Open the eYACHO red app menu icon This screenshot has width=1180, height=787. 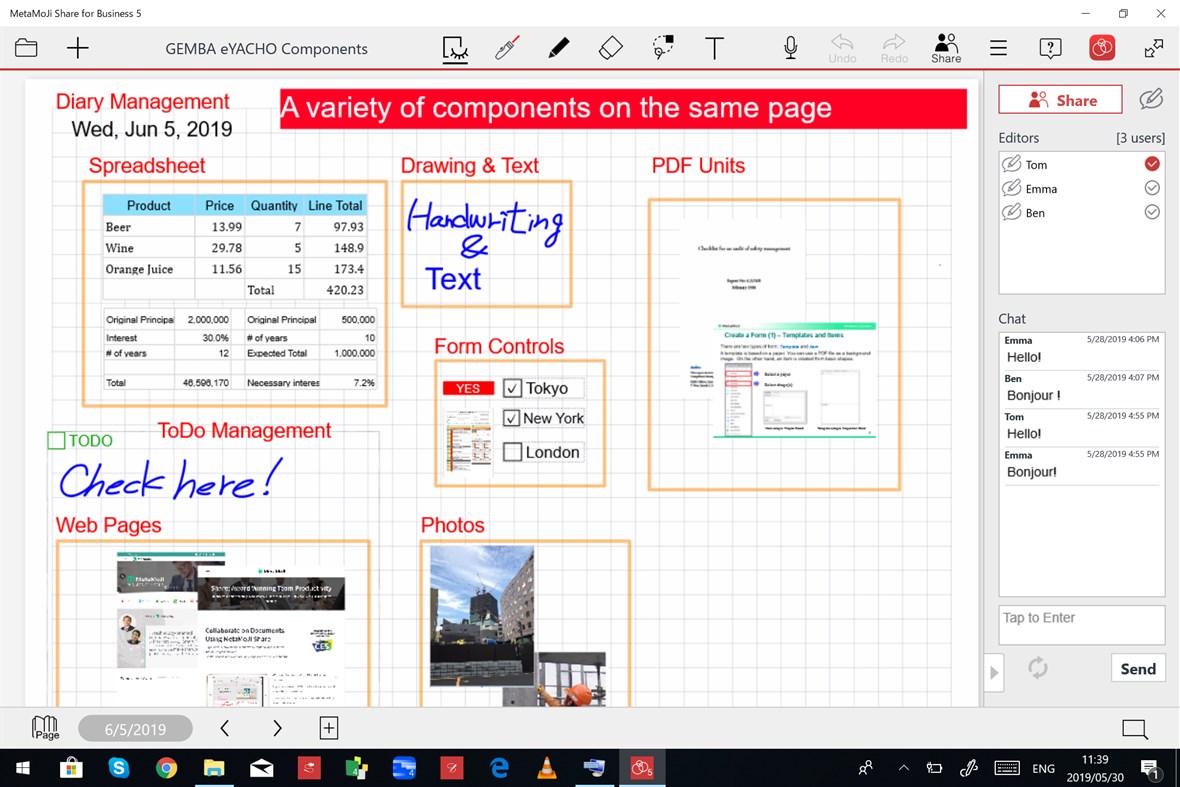pos(1101,47)
